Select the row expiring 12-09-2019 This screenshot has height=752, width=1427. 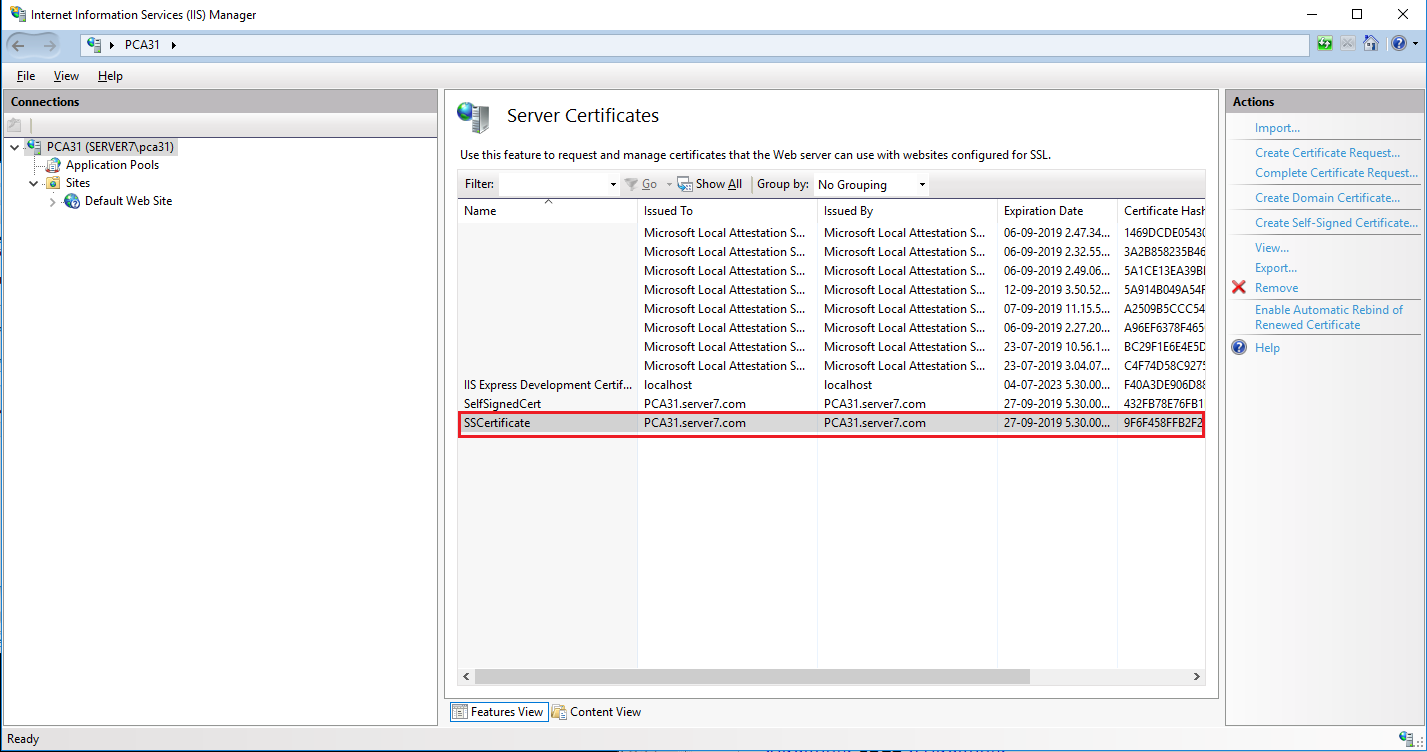click(x=831, y=290)
